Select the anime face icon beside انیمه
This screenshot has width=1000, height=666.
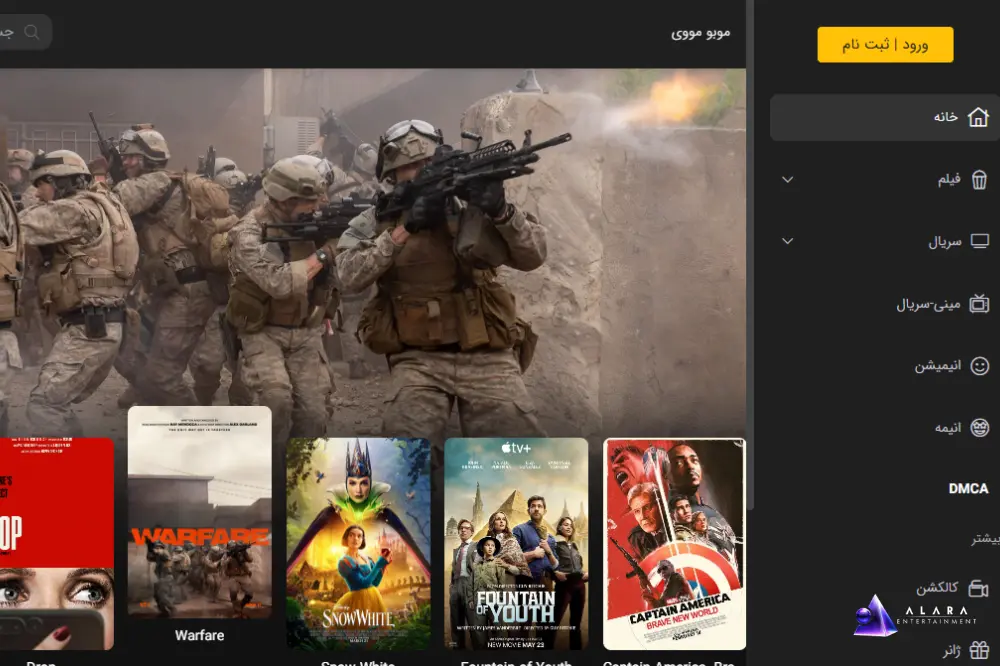[979, 428]
